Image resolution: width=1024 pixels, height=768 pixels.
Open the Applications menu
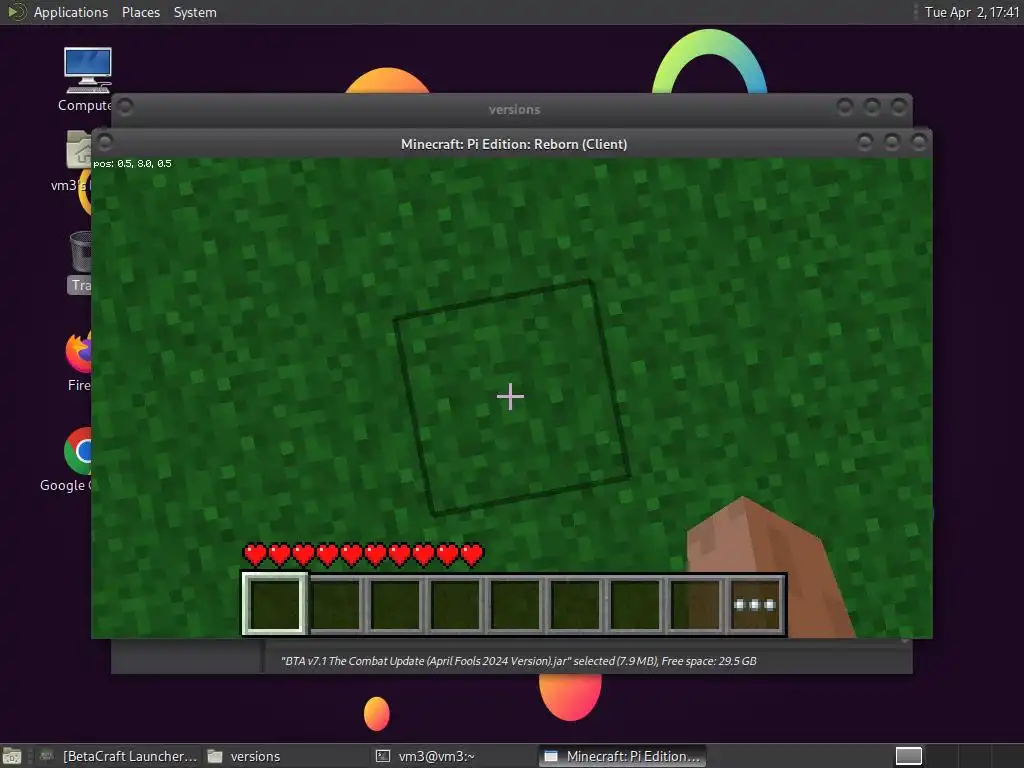coord(71,12)
